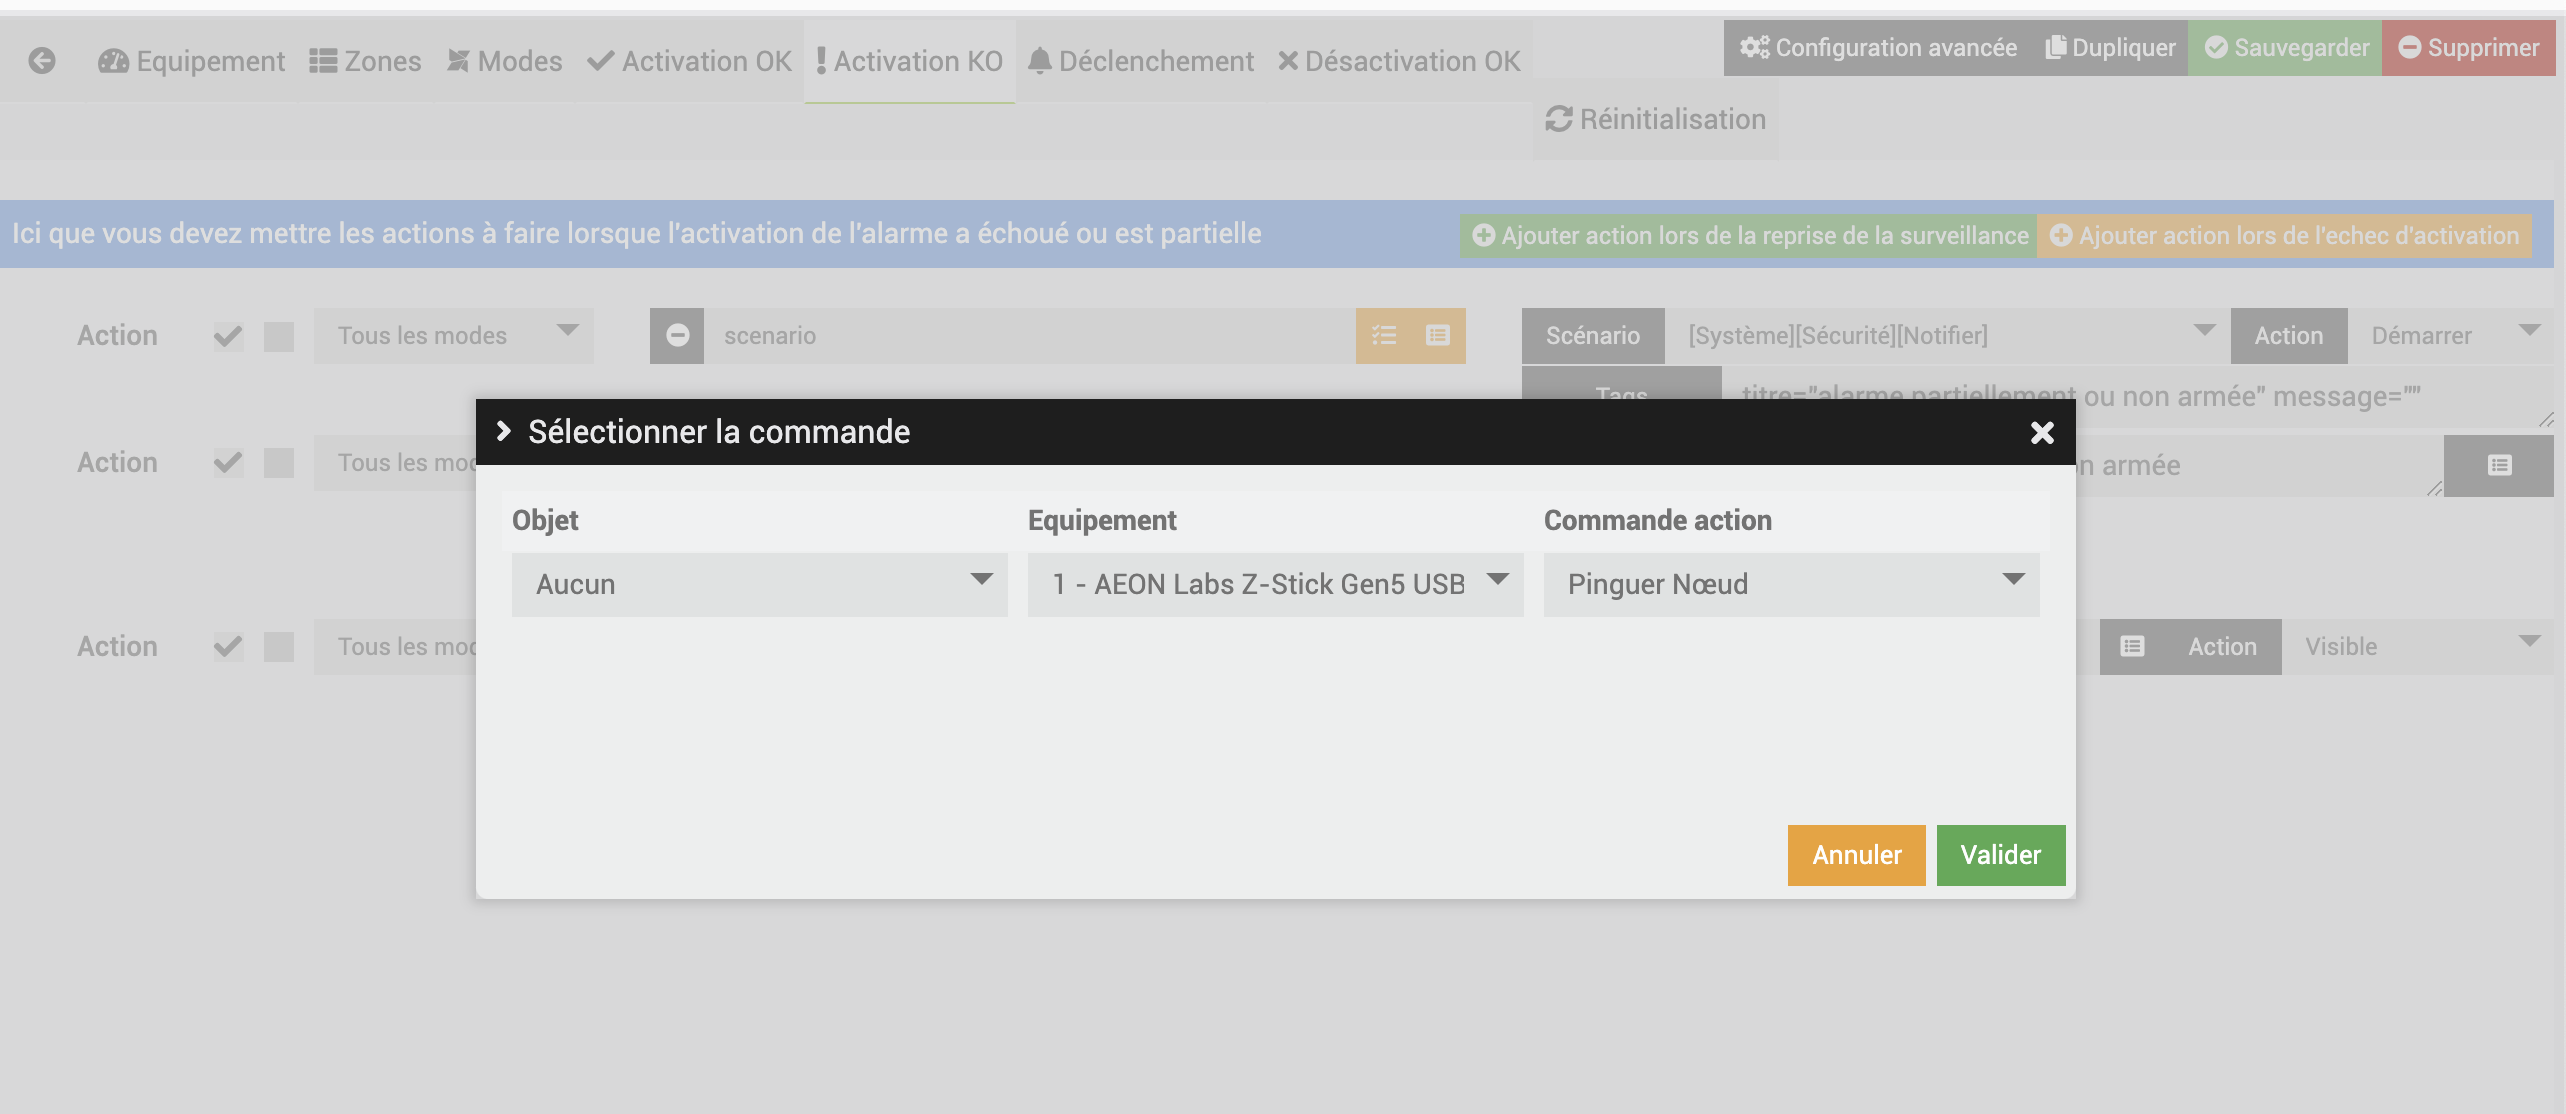Click the remove (minus) icon next to scenario
This screenshot has width=2566, height=1114.
pos(677,336)
